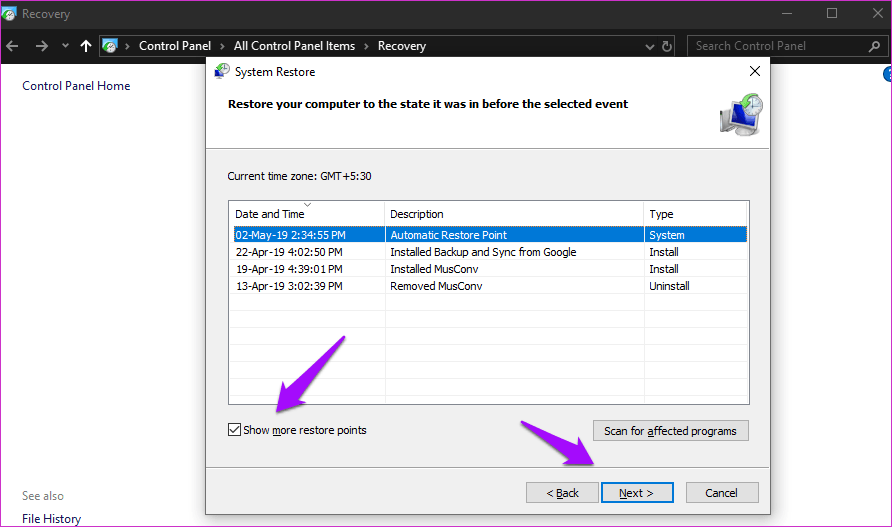Open address bar history dropdown
The height and width of the screenshot is (527, 892).
pos(650,47)
